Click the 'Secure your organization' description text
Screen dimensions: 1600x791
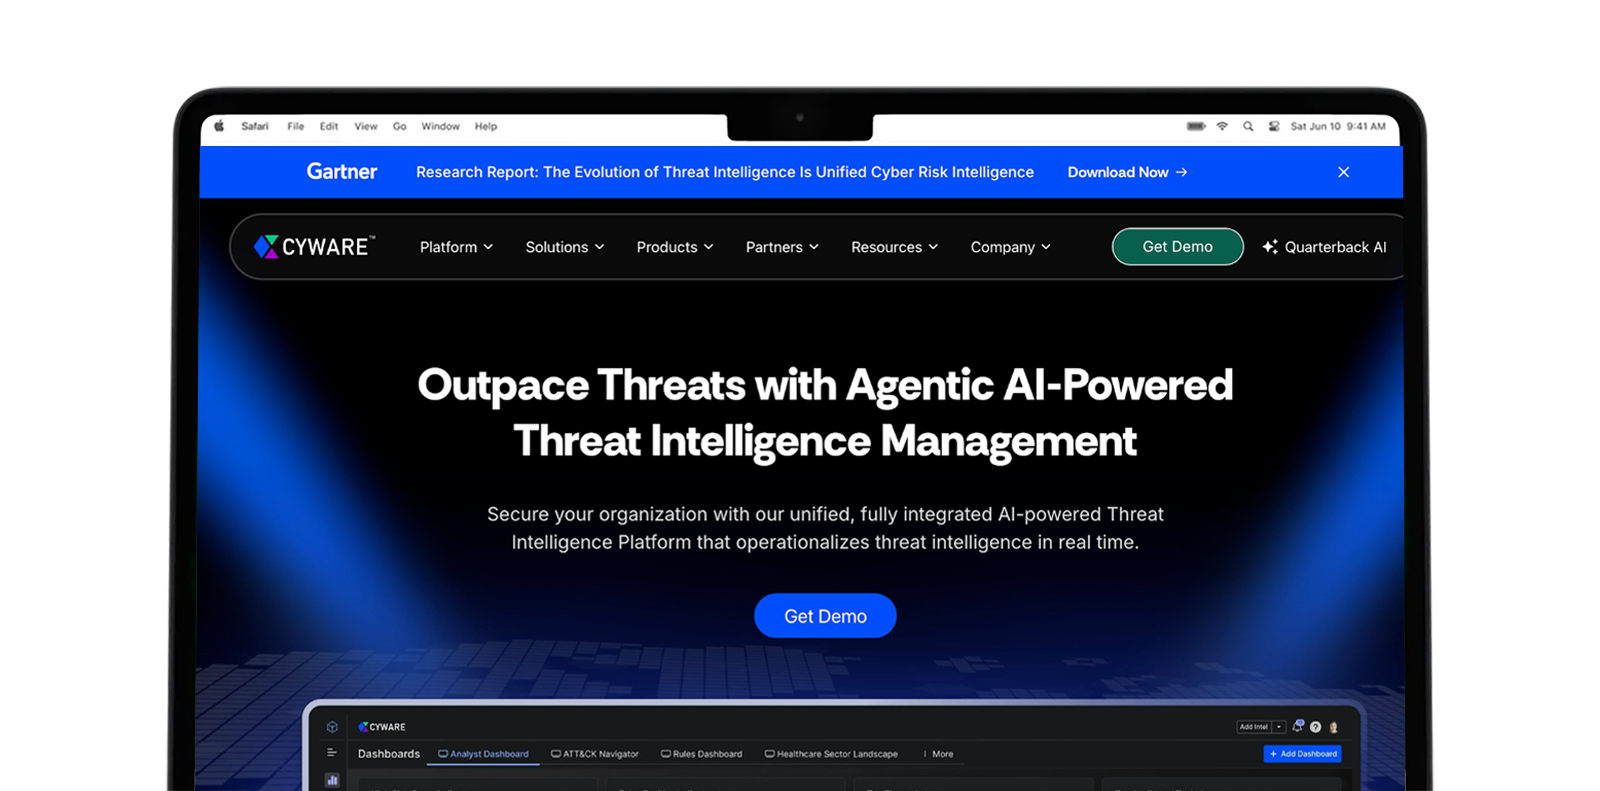(x=825, y=528)
